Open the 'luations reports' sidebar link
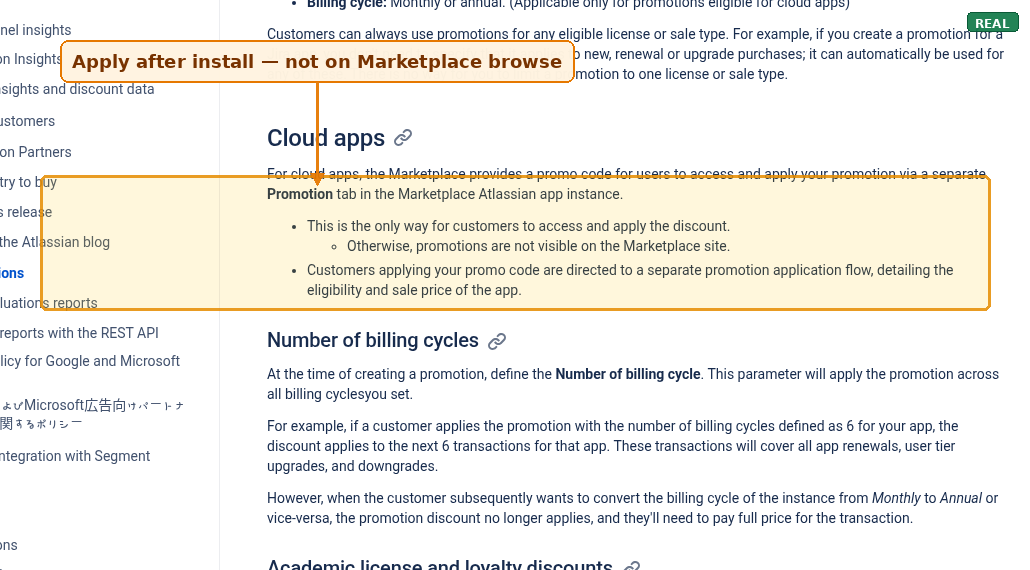The image size is (1030, 570). (49, 303)
